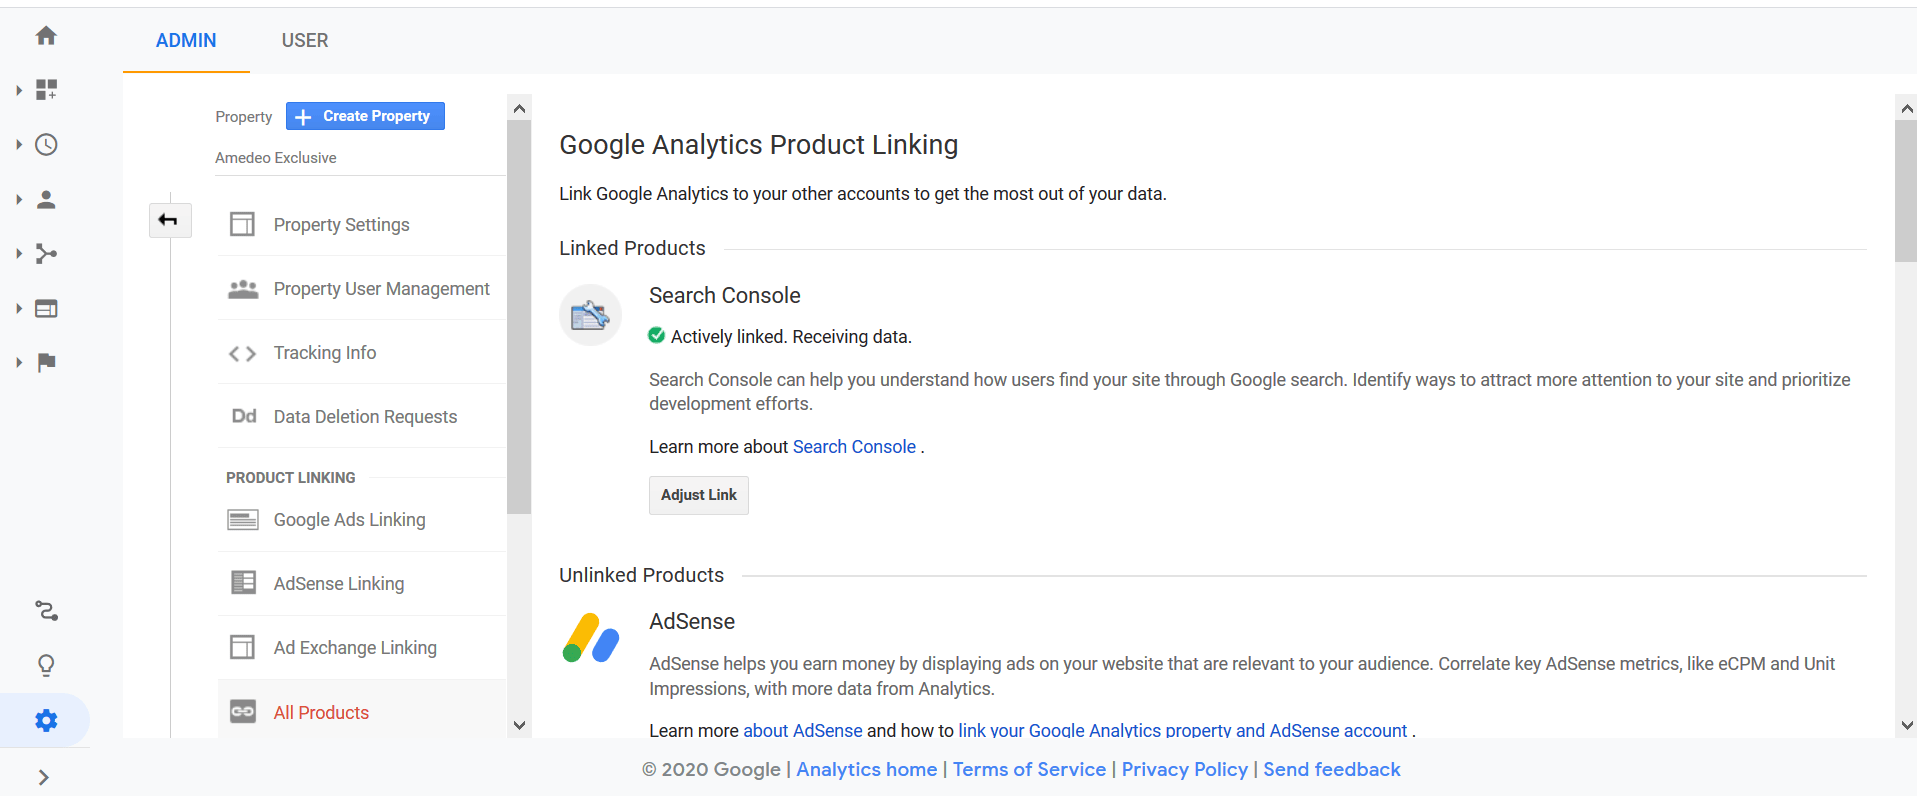Select the Customization dashboard icon
The image size is (1917, 796).
tap(46, 89)
